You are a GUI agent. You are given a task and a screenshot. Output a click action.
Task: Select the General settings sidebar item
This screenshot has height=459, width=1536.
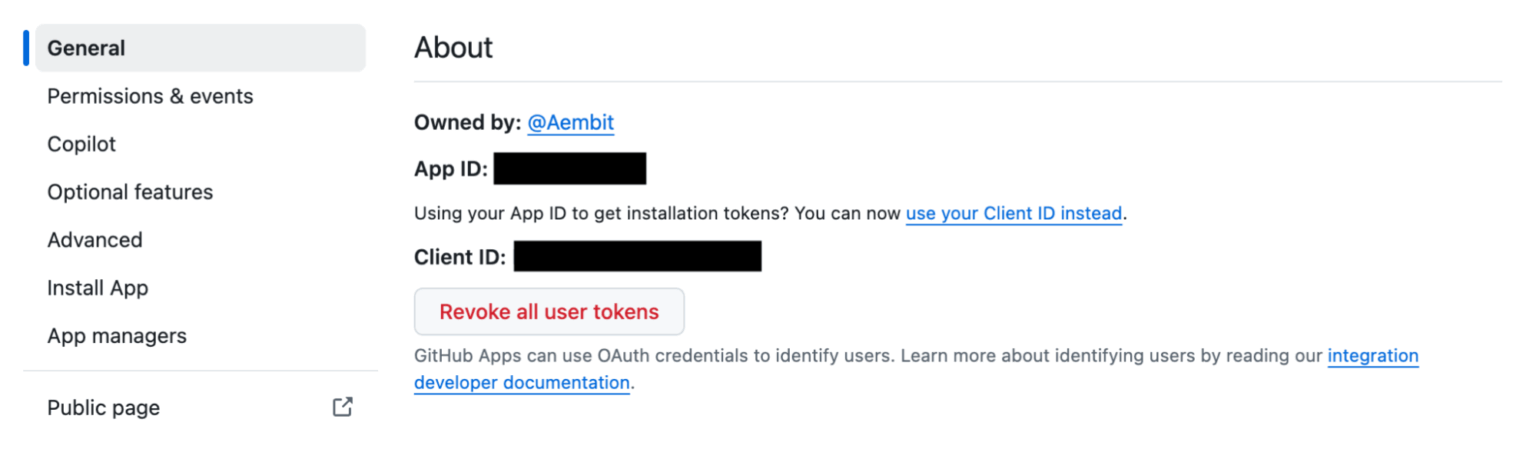(x=200, y=48)
